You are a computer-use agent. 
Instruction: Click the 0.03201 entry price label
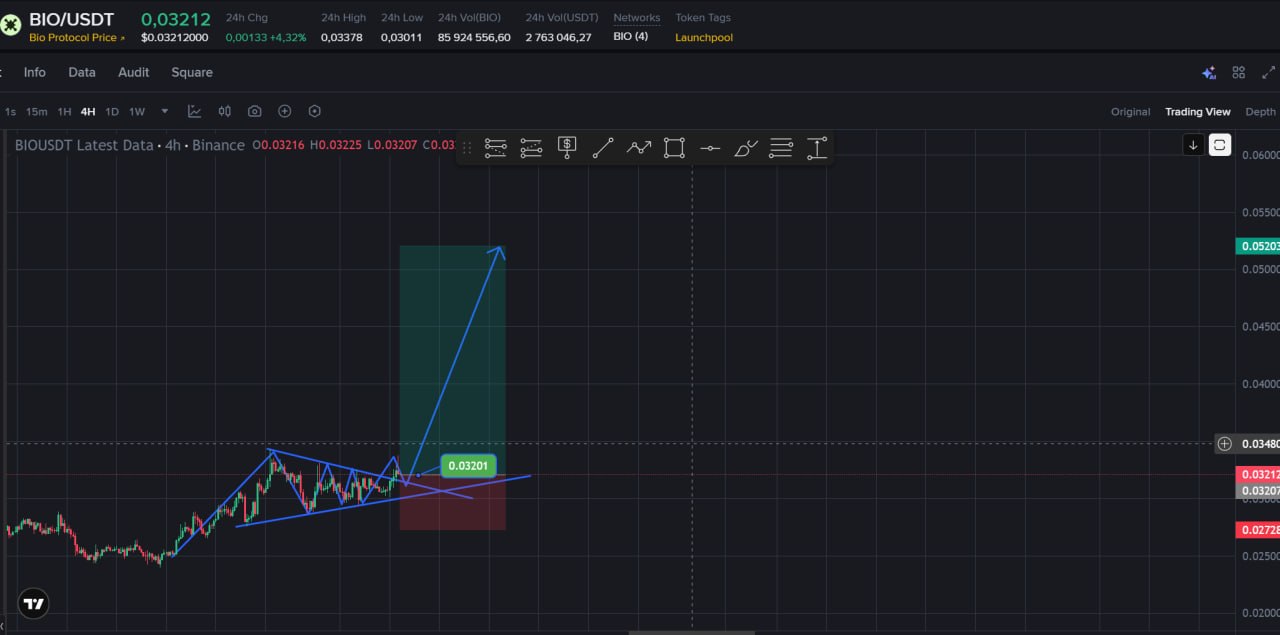coord(468,465)
